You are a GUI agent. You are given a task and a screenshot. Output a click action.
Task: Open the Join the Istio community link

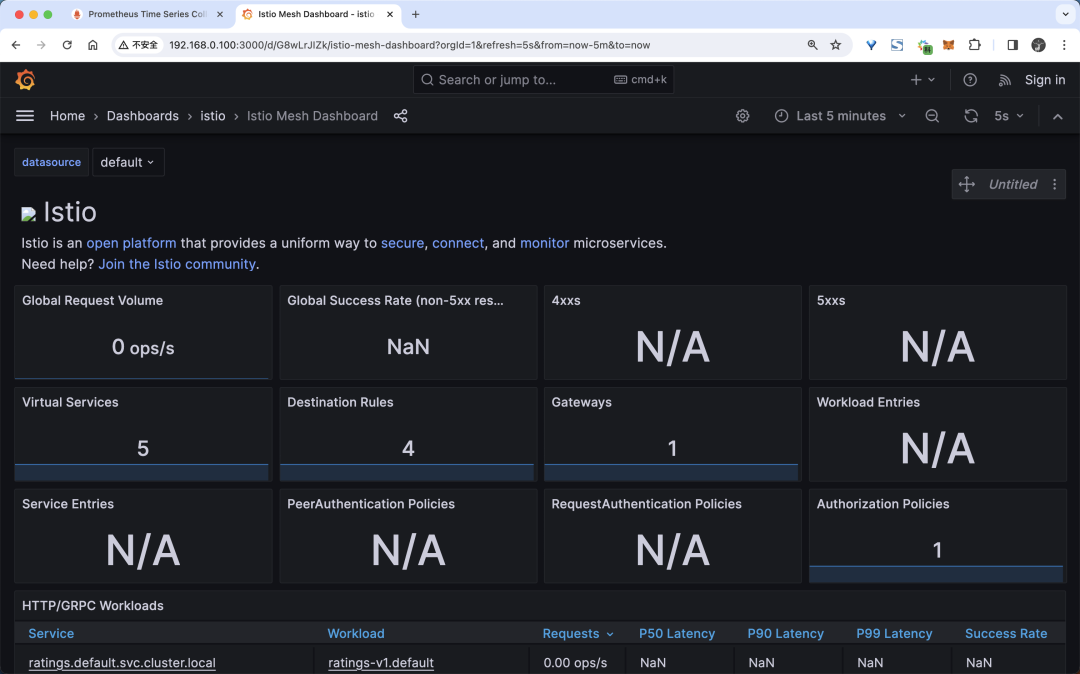coord(177,264)
